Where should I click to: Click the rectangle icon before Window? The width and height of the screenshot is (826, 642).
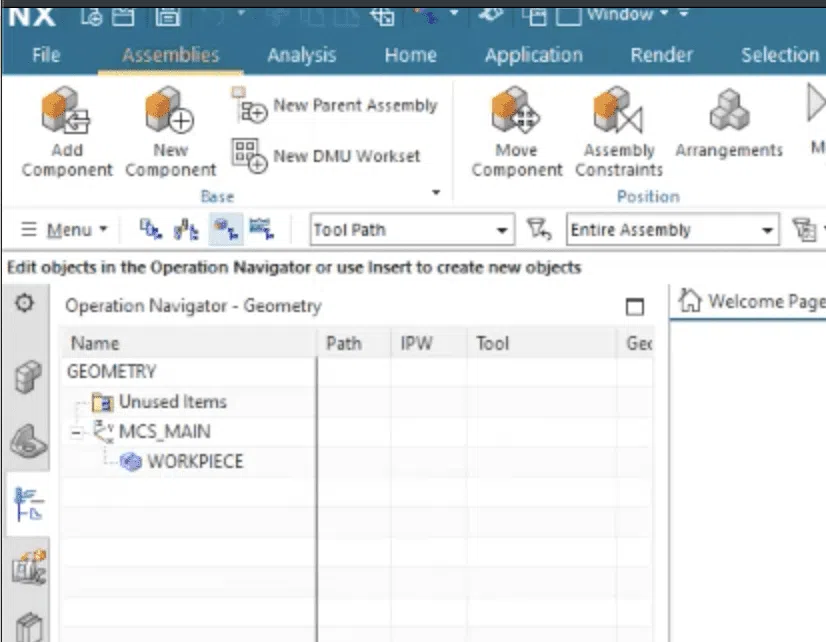pos(568,17)
